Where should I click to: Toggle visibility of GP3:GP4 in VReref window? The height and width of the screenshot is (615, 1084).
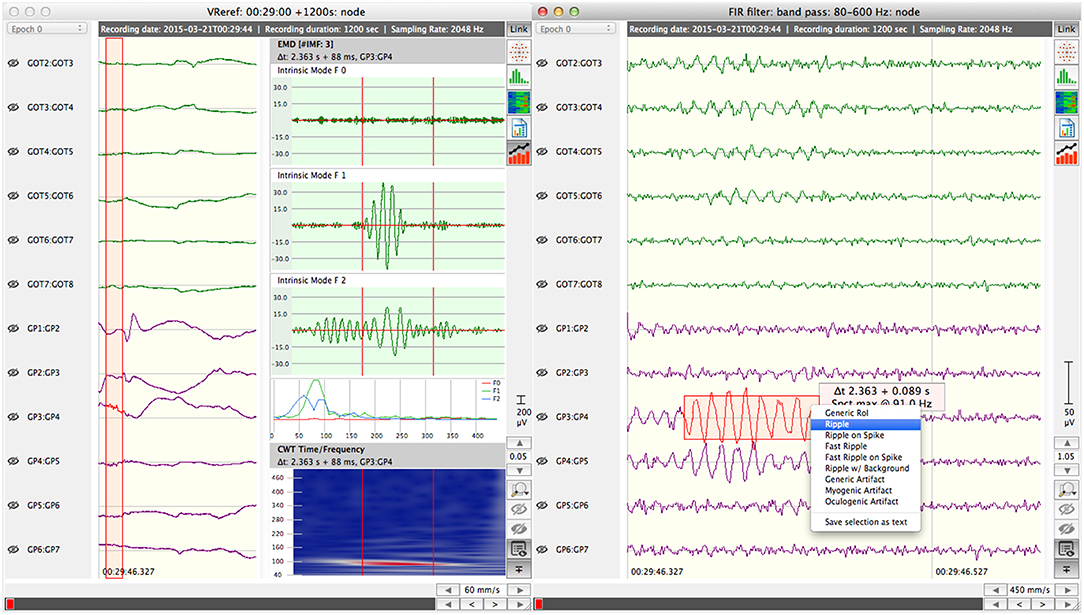13,417
